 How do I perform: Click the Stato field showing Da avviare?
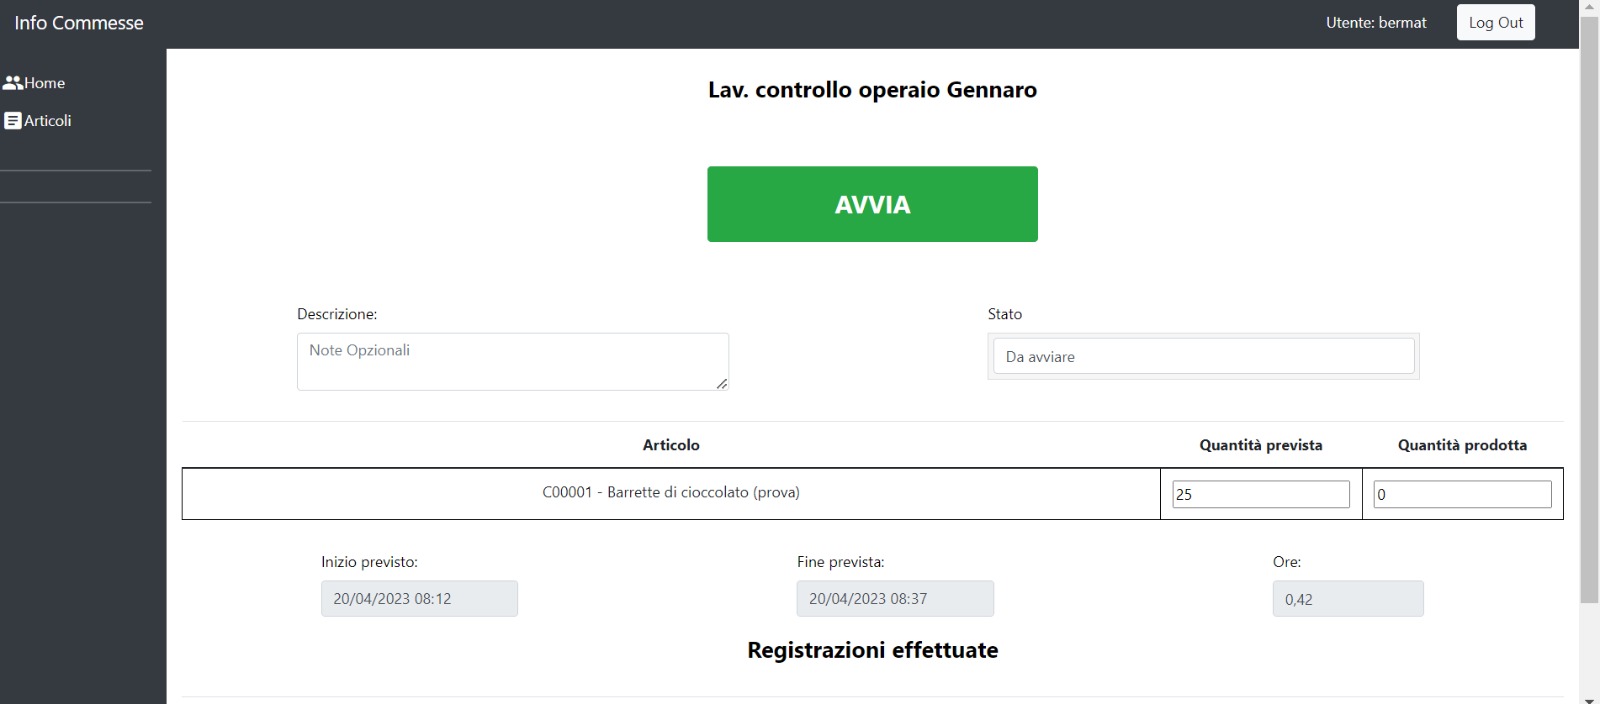[x=1203, y=357]
